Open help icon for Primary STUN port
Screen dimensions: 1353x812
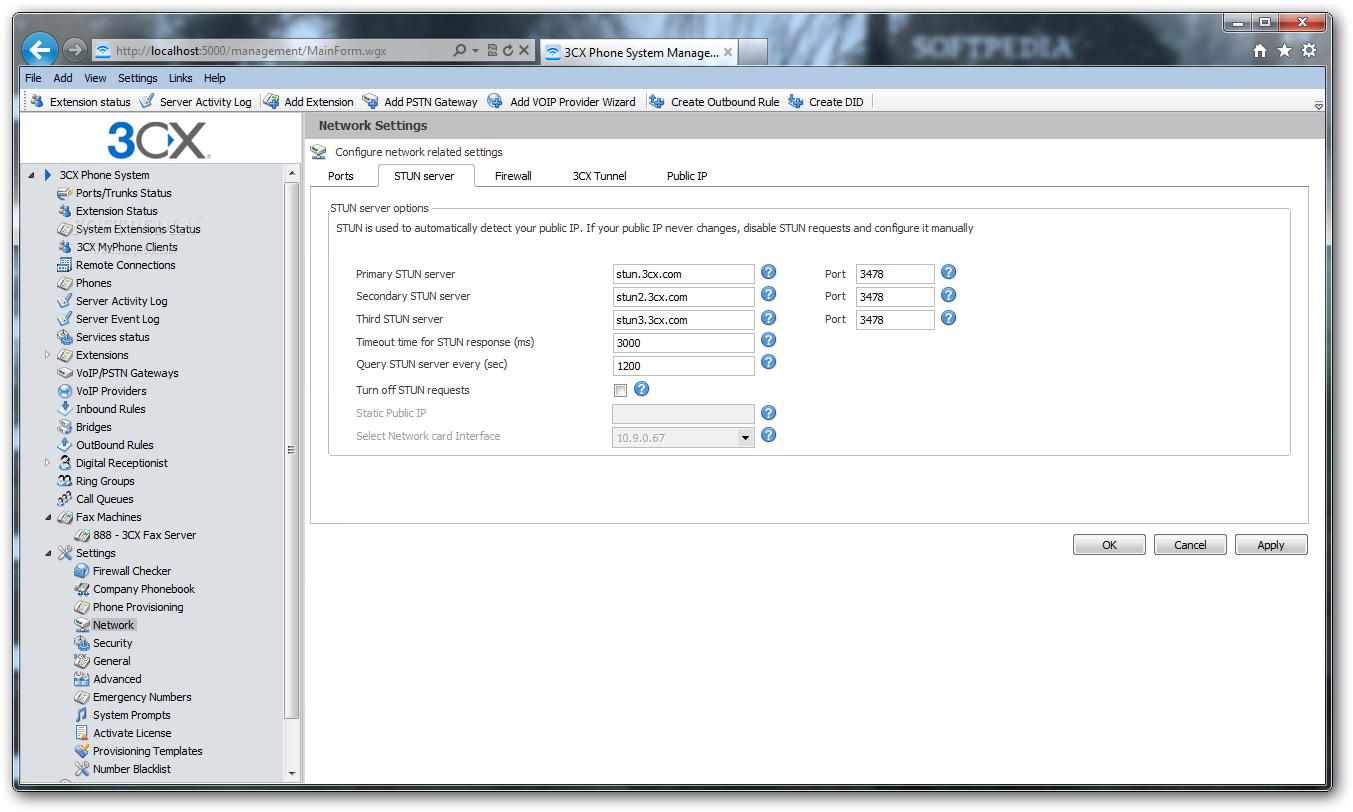tap(949, 272)
